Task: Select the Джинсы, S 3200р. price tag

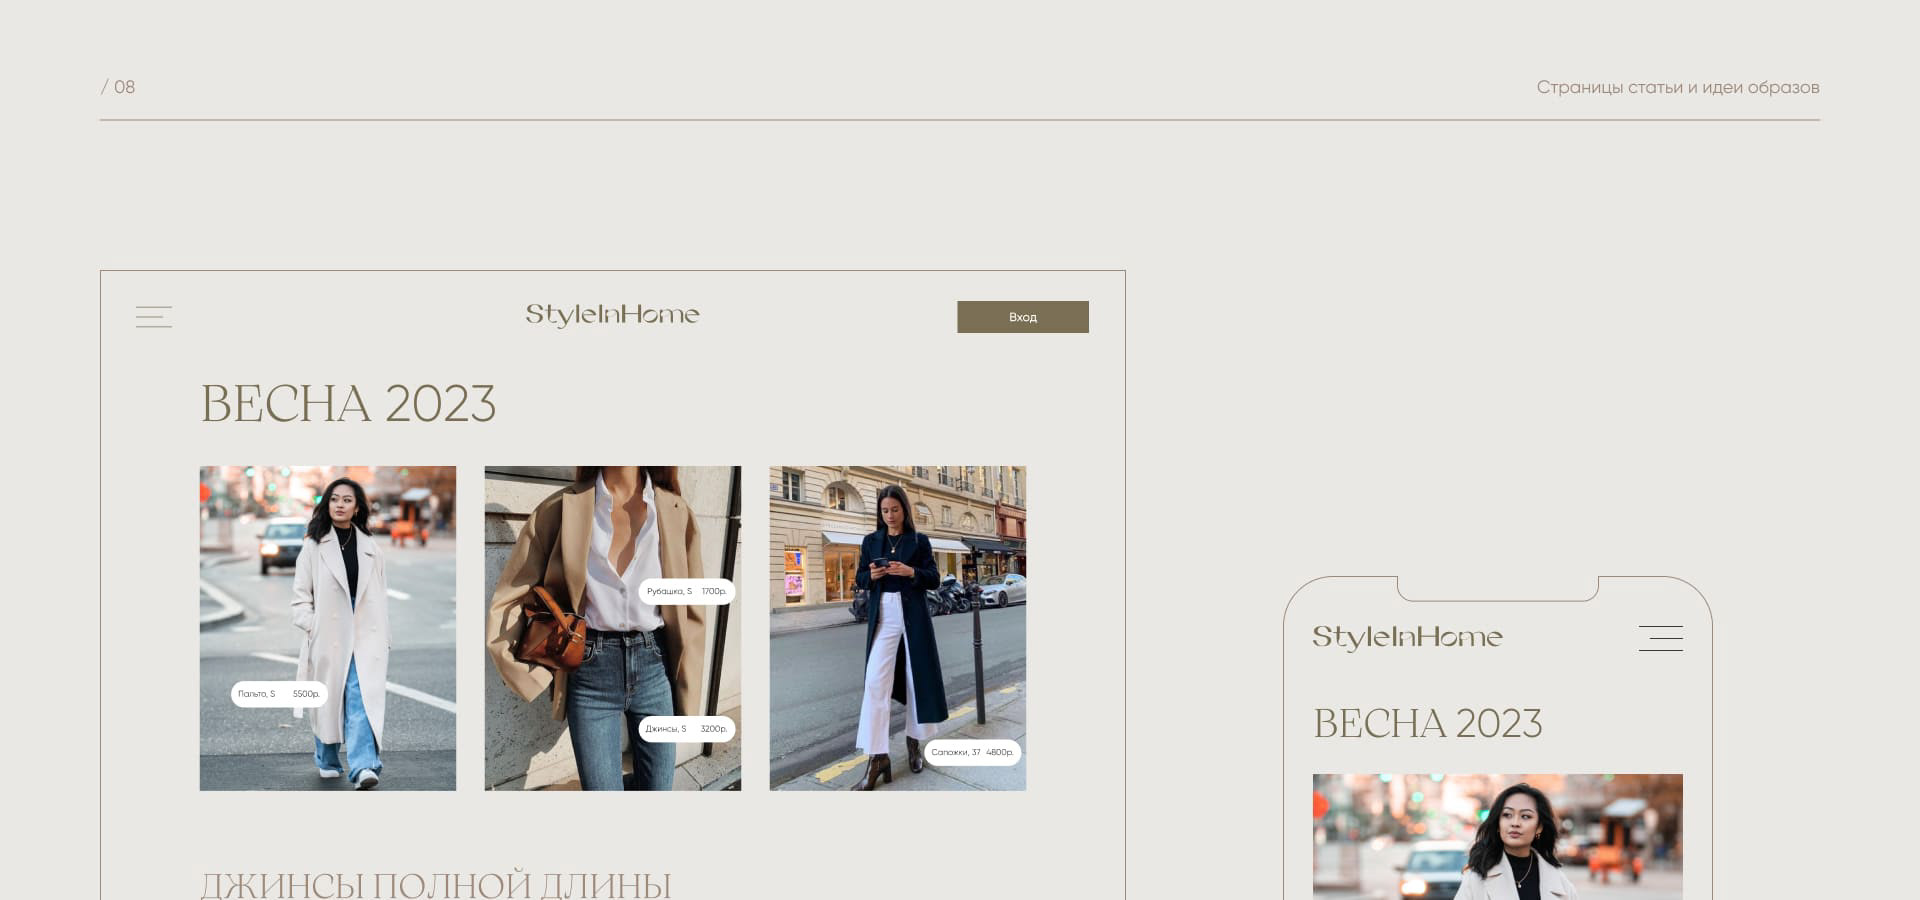Action: click(687, 729)
